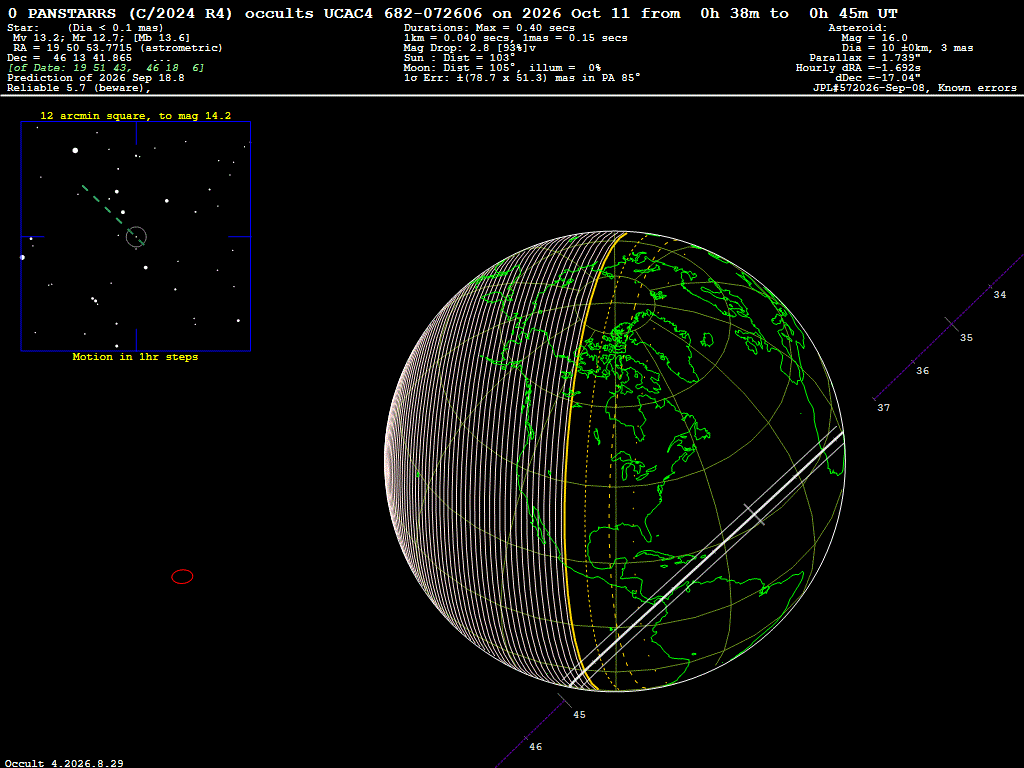Click the green dashed motion track
1024x768 pixels.
(112, 215)
